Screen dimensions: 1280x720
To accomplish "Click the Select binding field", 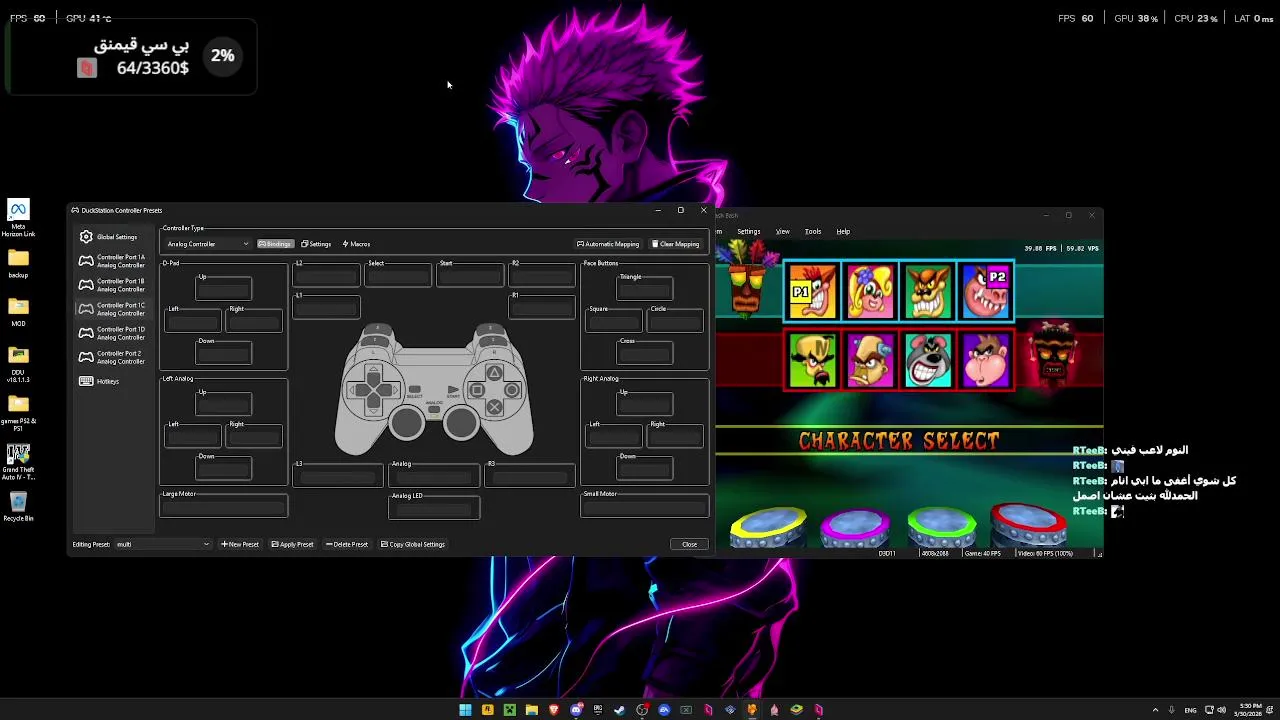I will point(399,277).
